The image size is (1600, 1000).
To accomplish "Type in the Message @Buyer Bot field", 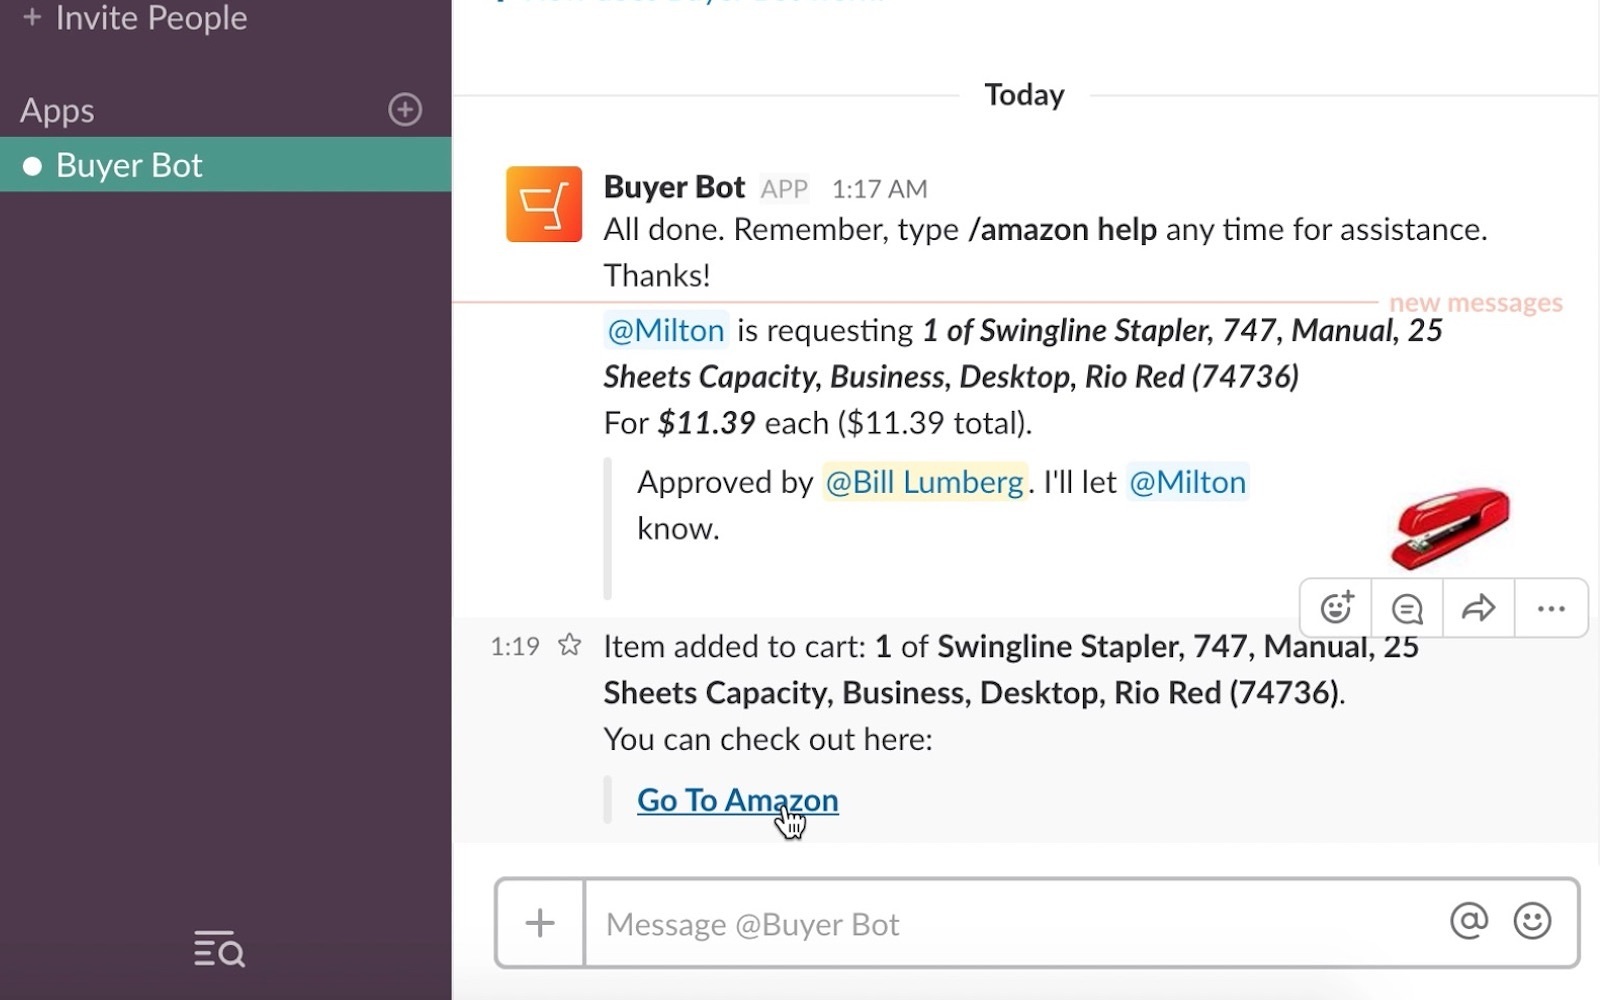I will [1010, 924].
